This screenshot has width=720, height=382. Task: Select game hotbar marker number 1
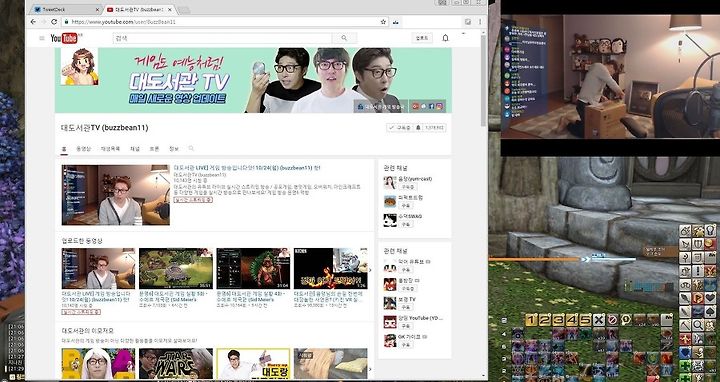[x=531, y=320]
